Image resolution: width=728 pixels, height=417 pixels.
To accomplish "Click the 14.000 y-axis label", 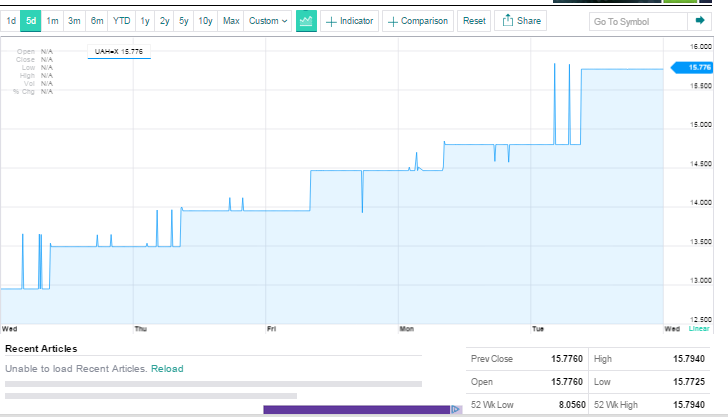I will [701, 202].
